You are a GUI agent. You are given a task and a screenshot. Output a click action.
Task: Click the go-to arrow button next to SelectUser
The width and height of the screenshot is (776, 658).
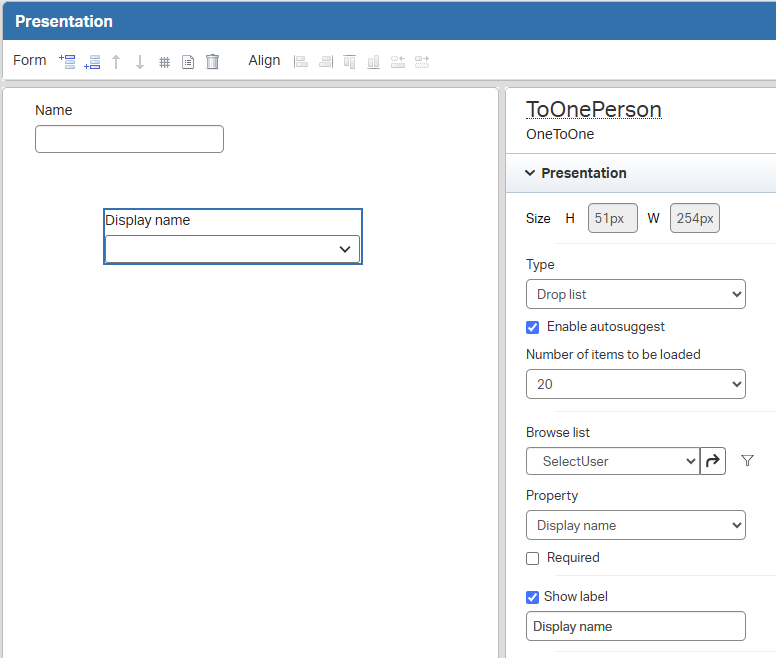[x=713, y=461]
